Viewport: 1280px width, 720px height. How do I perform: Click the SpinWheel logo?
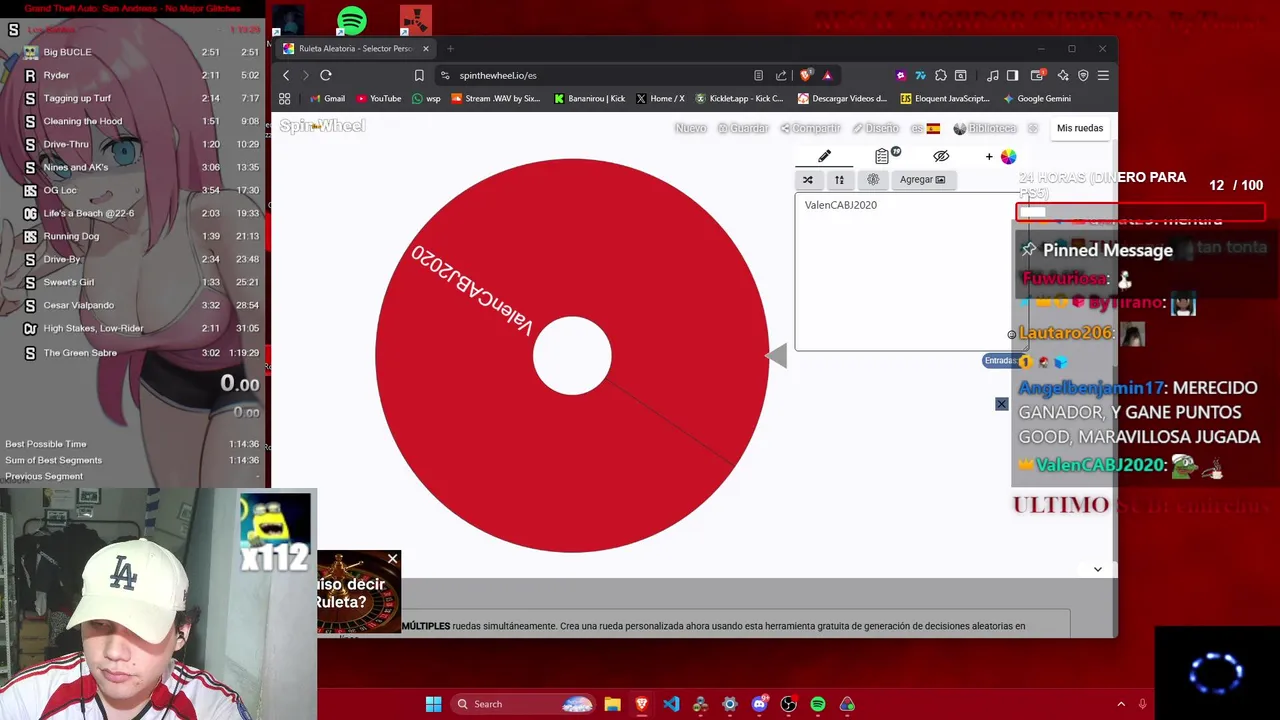(322, 126)
